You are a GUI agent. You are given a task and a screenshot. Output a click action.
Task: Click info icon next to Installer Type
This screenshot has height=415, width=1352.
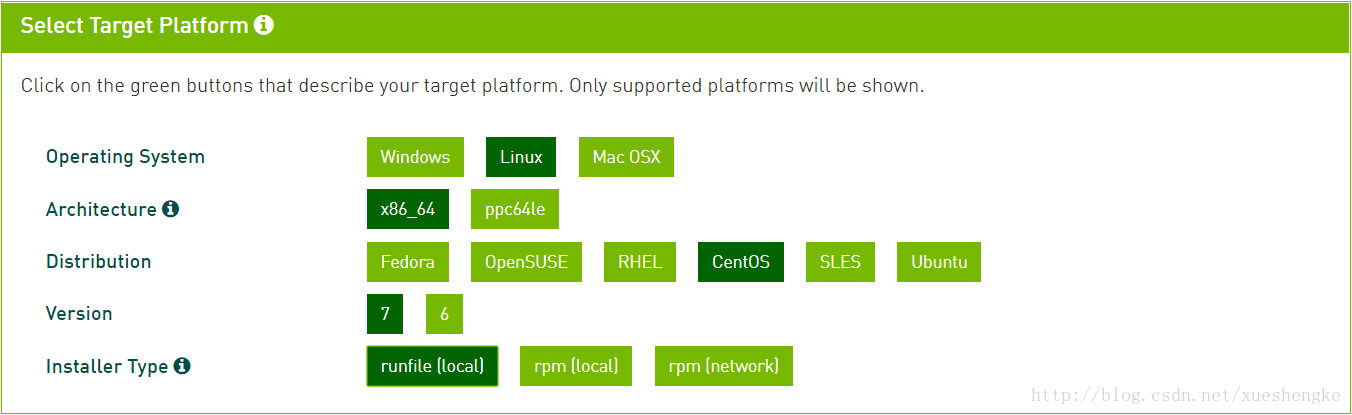(182, 366)
